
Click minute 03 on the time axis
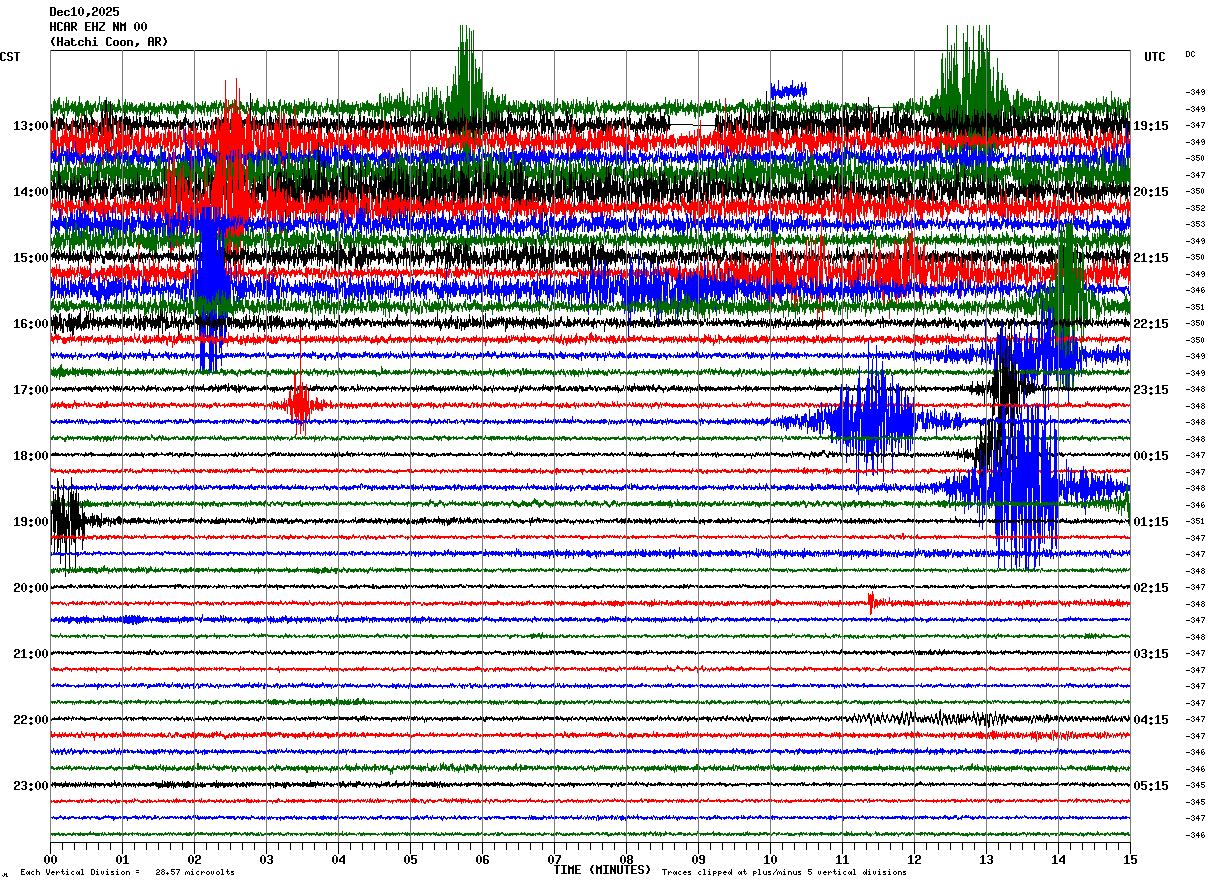(266, 859)
